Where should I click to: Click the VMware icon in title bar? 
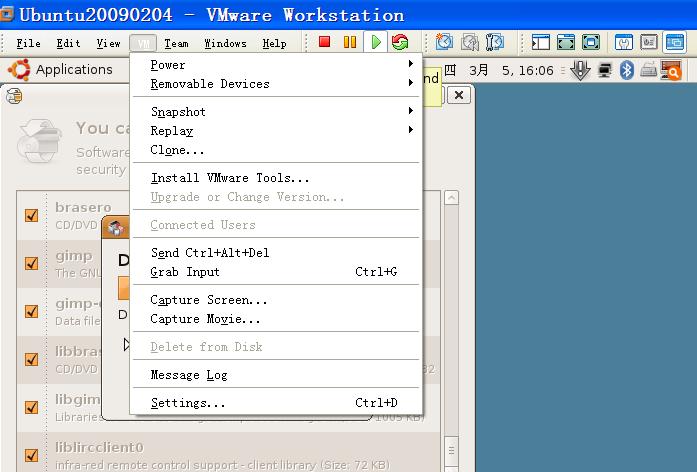tap(6, 14)
